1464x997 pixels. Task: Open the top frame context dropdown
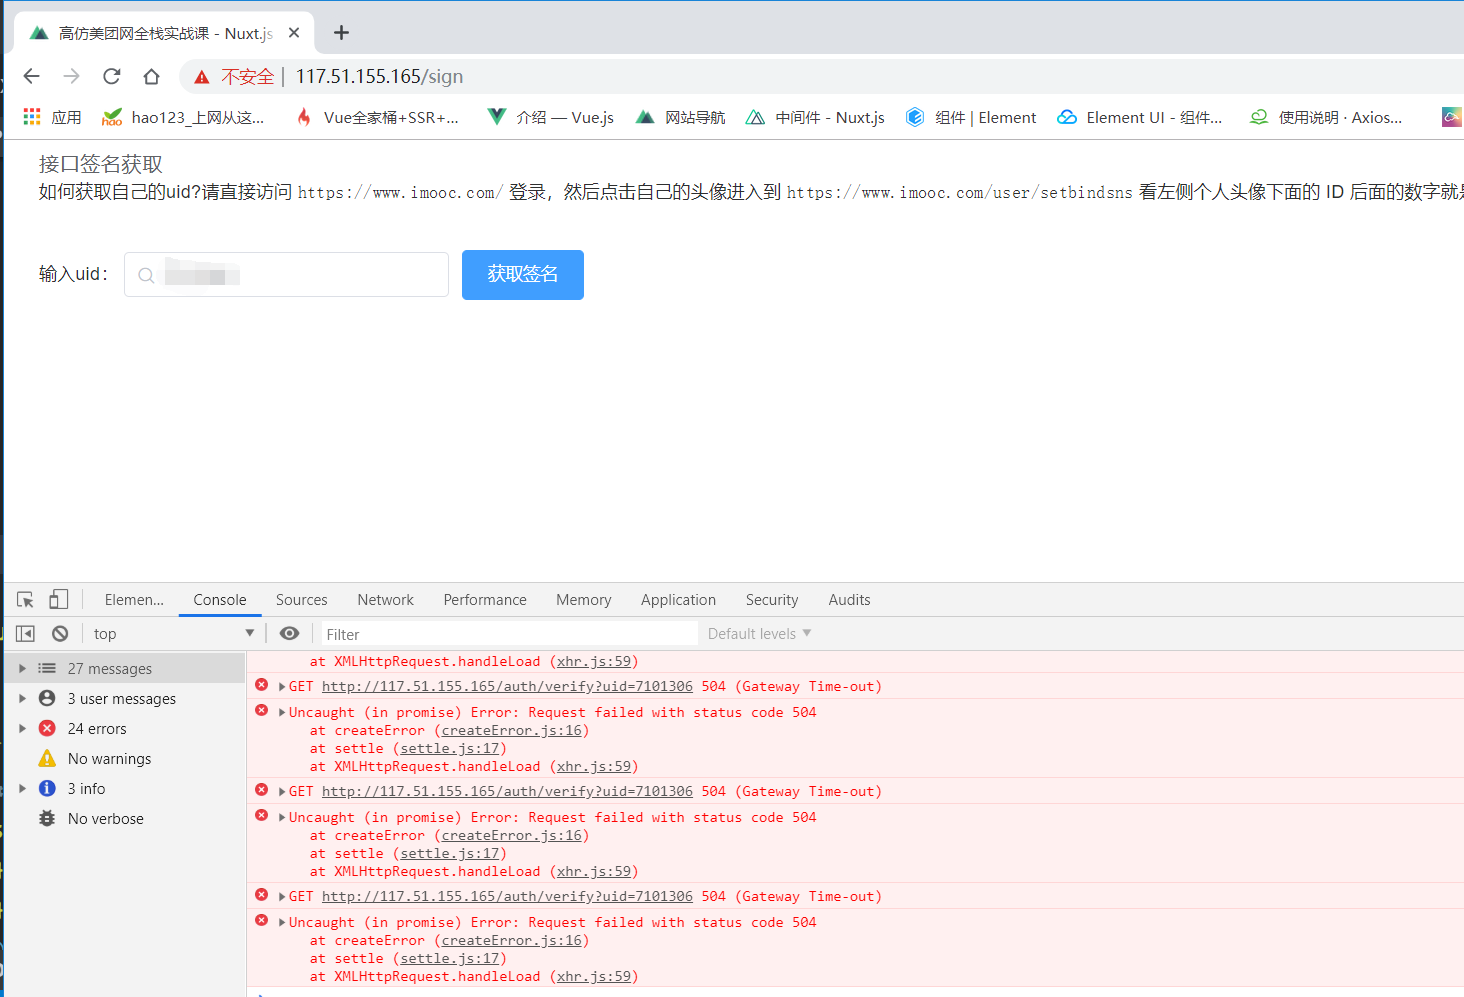click(172, 633)
